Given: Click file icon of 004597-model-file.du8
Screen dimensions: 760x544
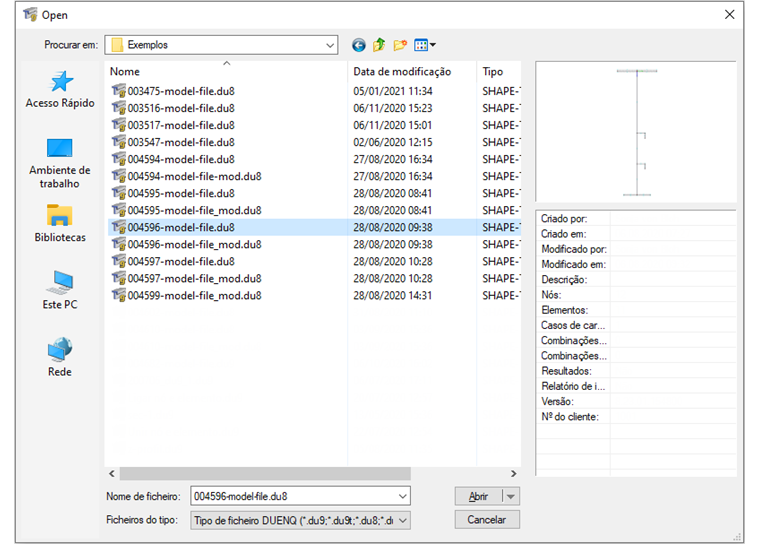Looking at the screenshot, I should coord(119,261).
